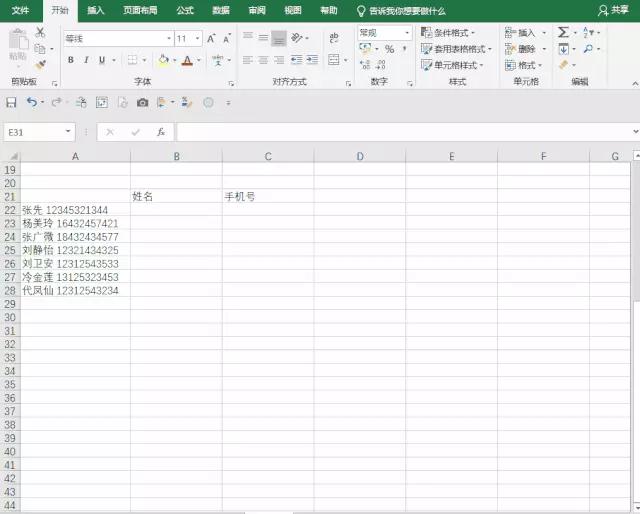This screenshot has height=514, width=640.
Task: Click the 共享 share button
Action: point(613,10)
